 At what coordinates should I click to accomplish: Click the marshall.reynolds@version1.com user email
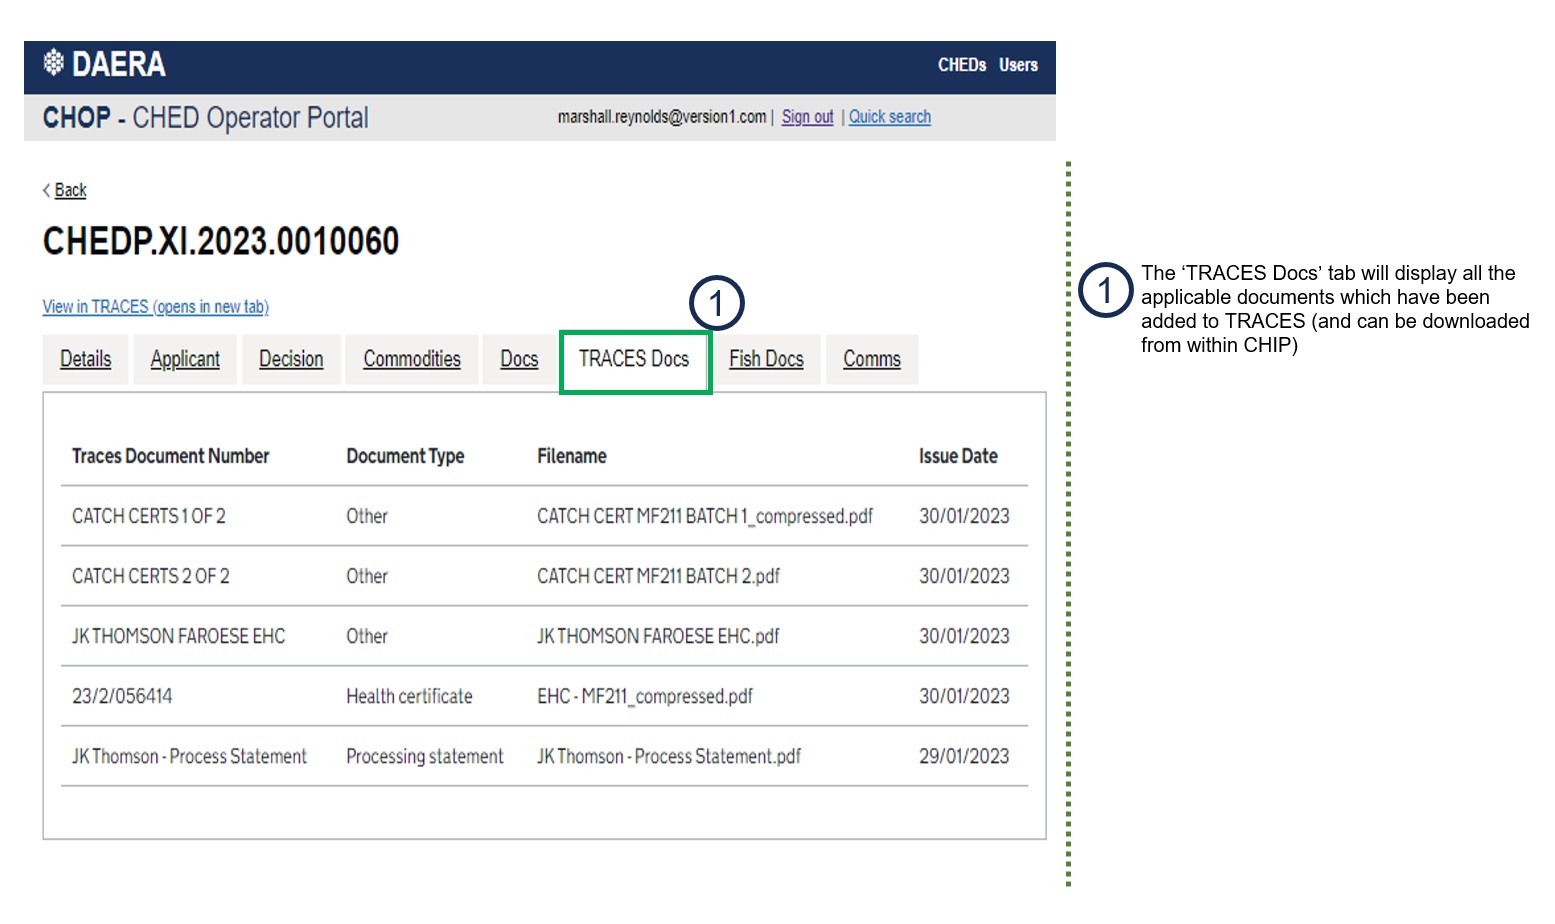(x=662, y=117)
